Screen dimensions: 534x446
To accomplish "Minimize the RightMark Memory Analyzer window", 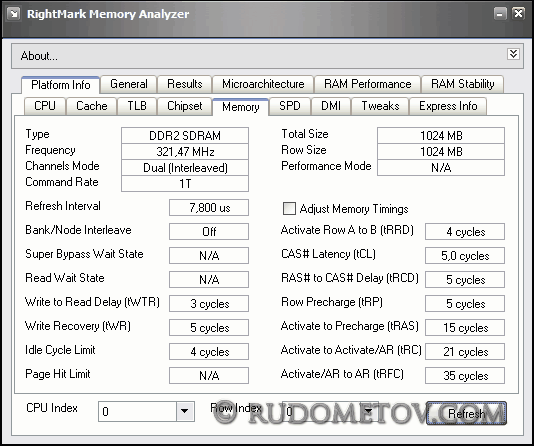I will [x=500, y=14].
